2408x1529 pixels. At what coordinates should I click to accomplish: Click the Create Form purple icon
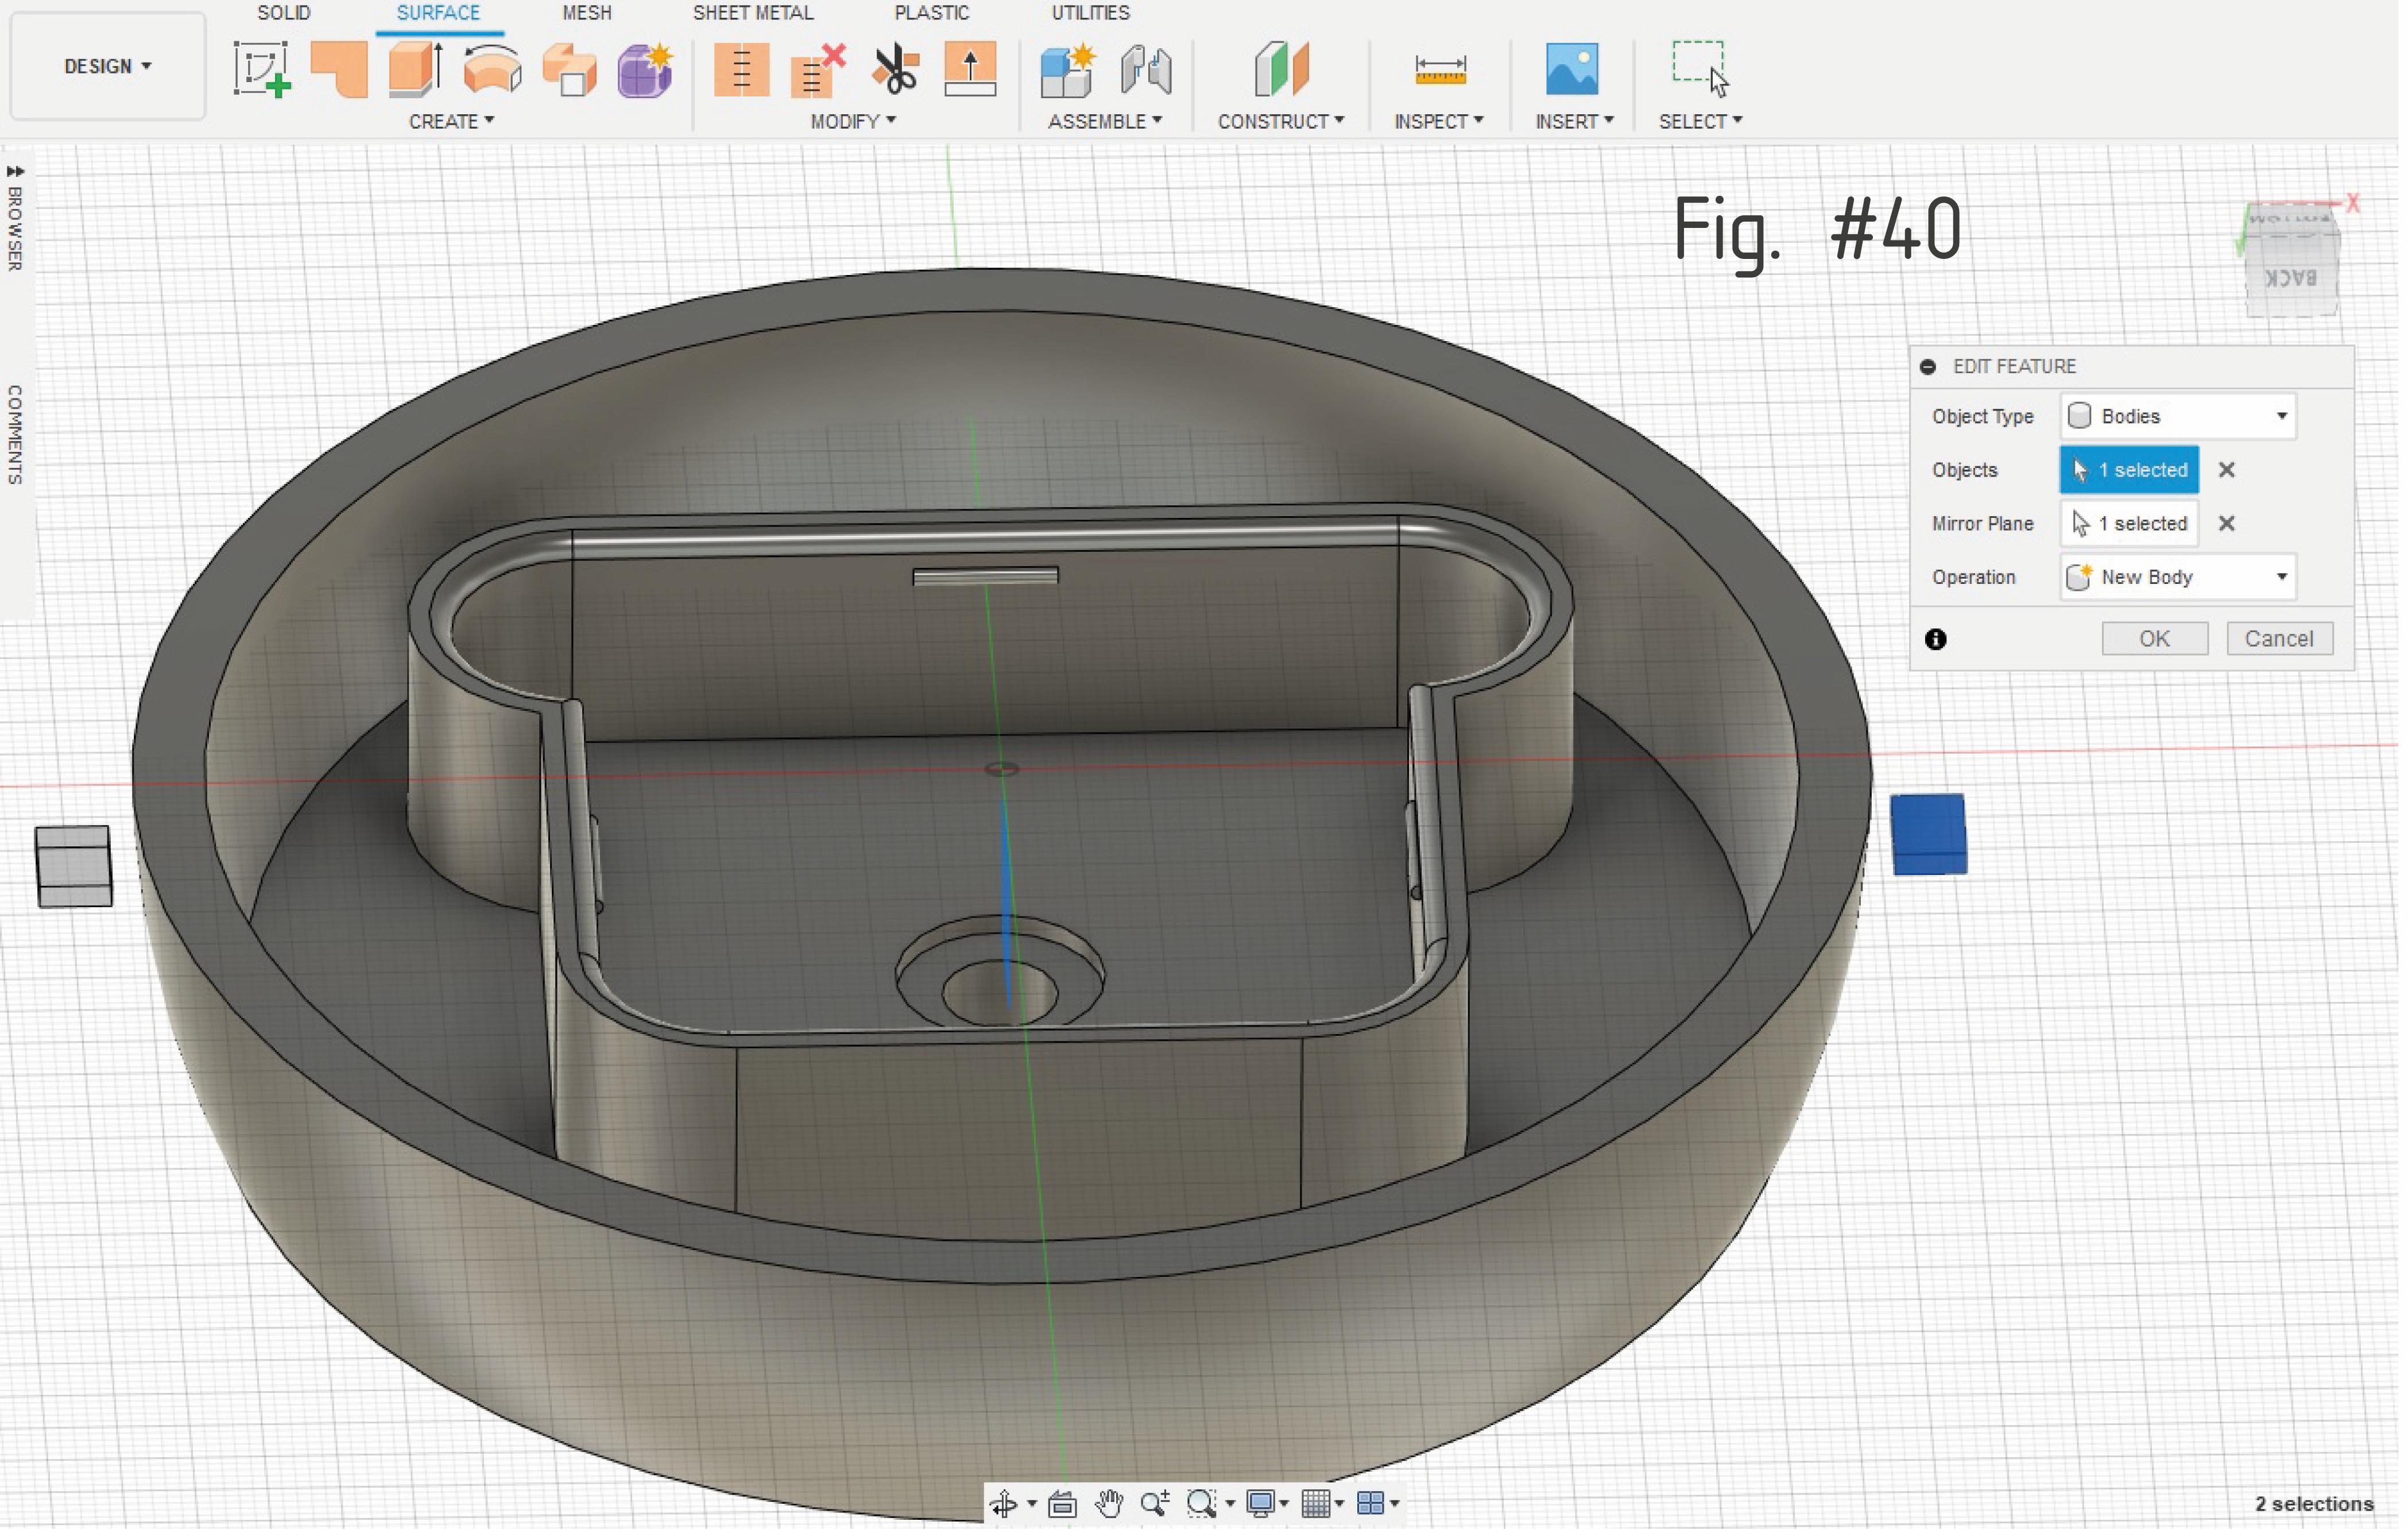point(645,69)
